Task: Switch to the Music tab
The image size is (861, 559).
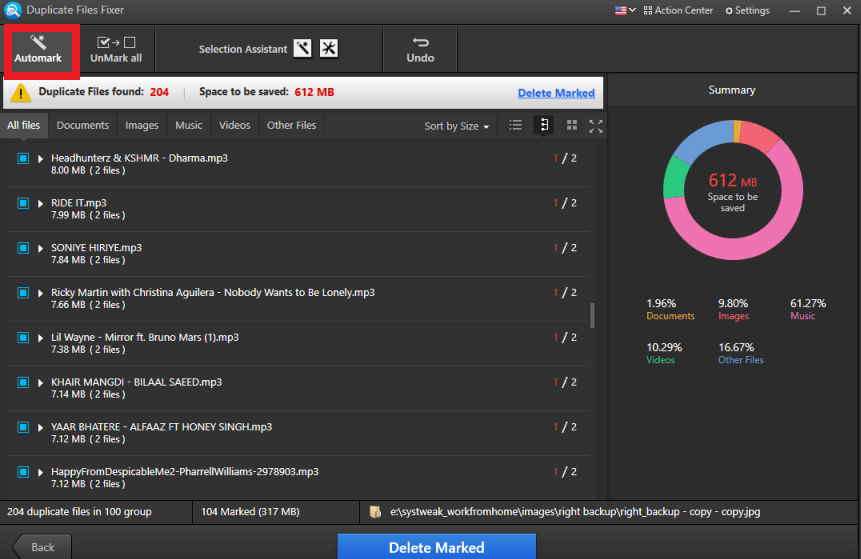Action: (x=188, y=126)
